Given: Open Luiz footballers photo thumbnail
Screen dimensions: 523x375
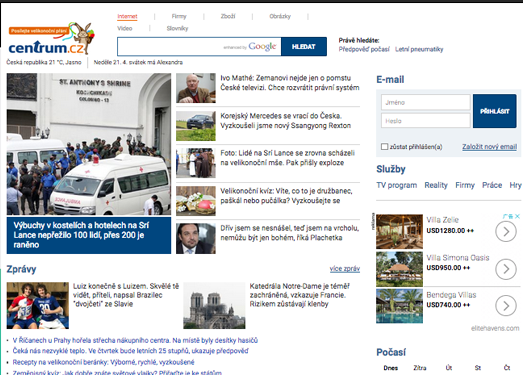Looking at the screenshot, I should 38,306.
